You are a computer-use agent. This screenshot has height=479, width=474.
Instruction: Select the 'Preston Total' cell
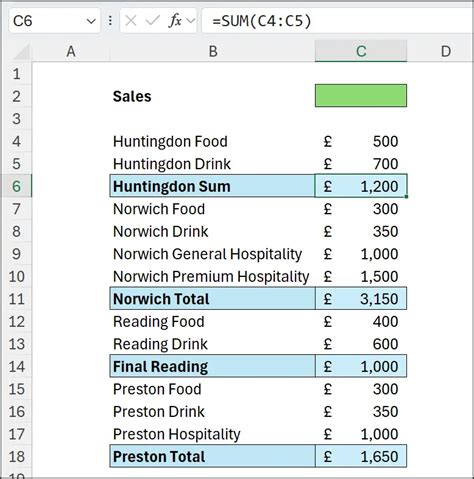click(x=213, y=456)
